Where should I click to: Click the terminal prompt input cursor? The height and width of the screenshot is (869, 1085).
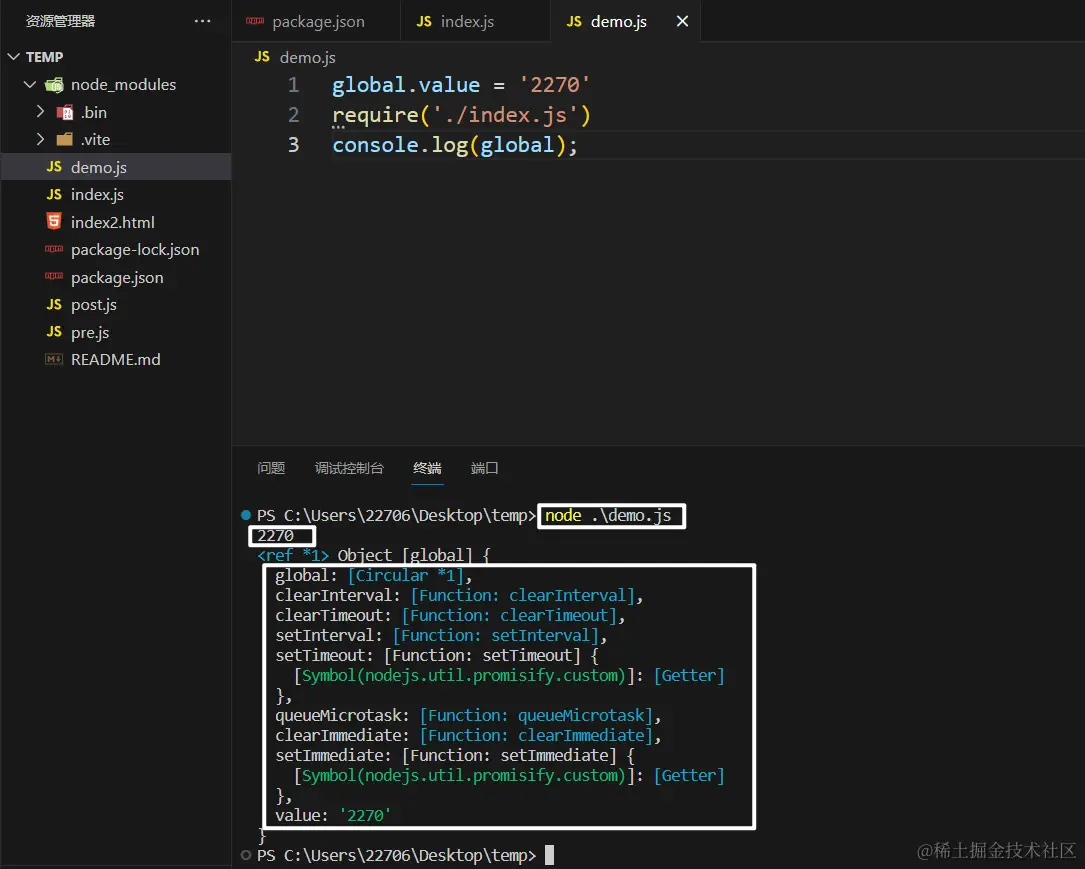tap(549, 855)
